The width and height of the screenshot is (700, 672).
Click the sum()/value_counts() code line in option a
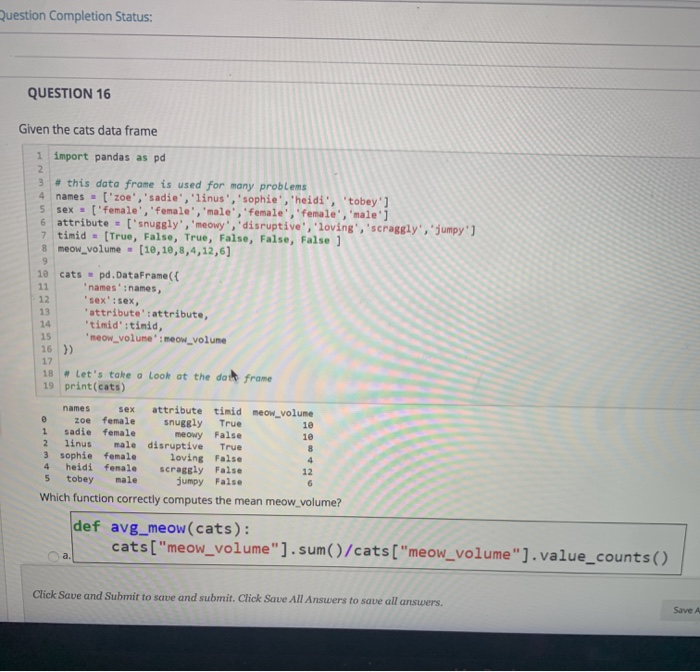(390, 552)
